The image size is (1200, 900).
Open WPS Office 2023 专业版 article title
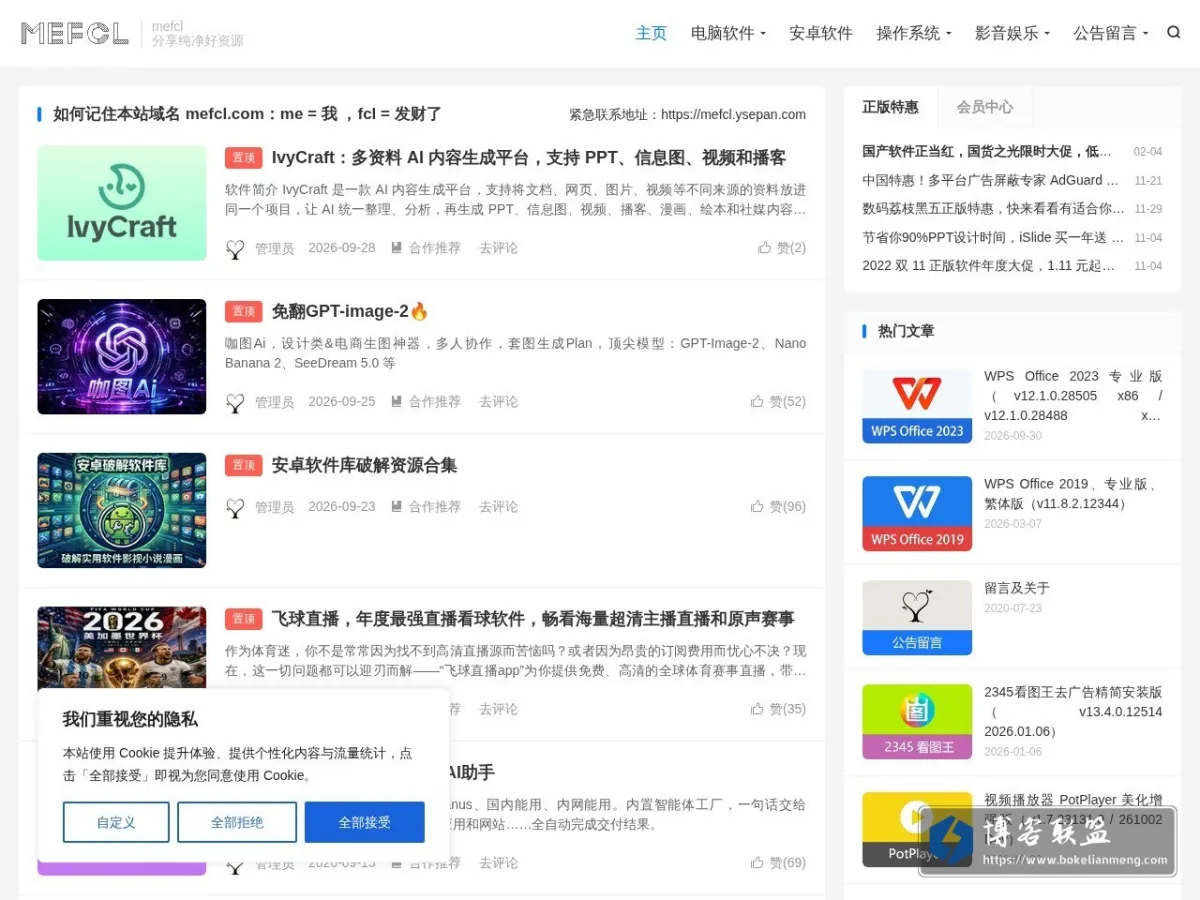coord(1073,396)
